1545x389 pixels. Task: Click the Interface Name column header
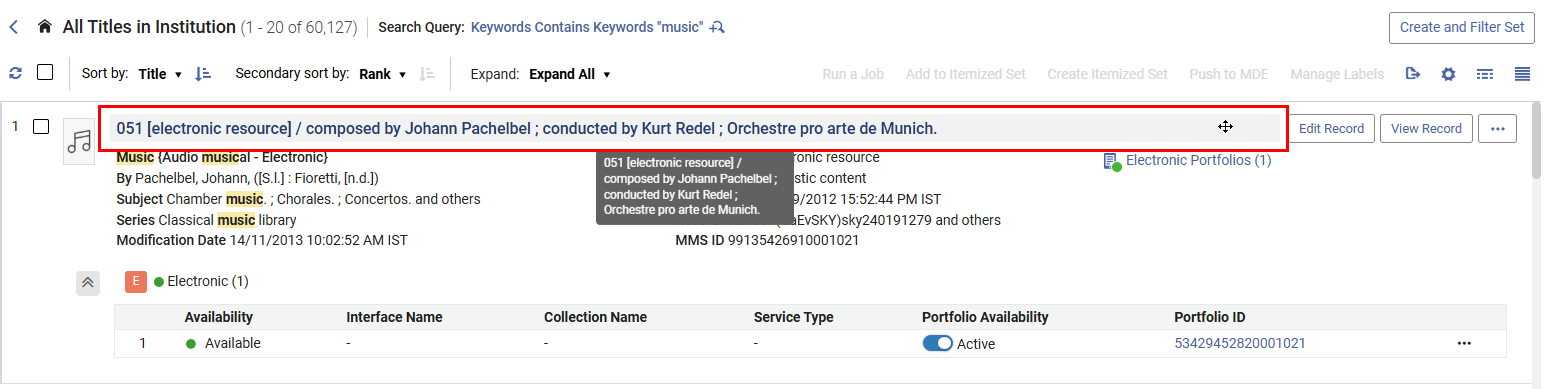click(394, 317)
